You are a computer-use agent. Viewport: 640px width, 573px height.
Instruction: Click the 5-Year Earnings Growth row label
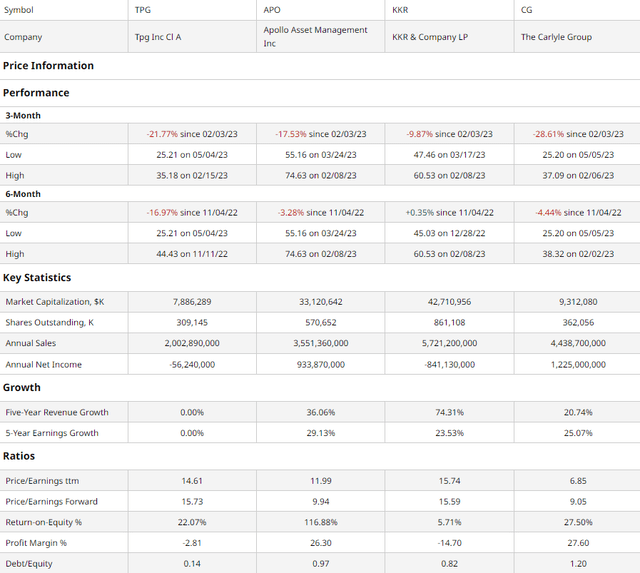[x=52, y=433]
